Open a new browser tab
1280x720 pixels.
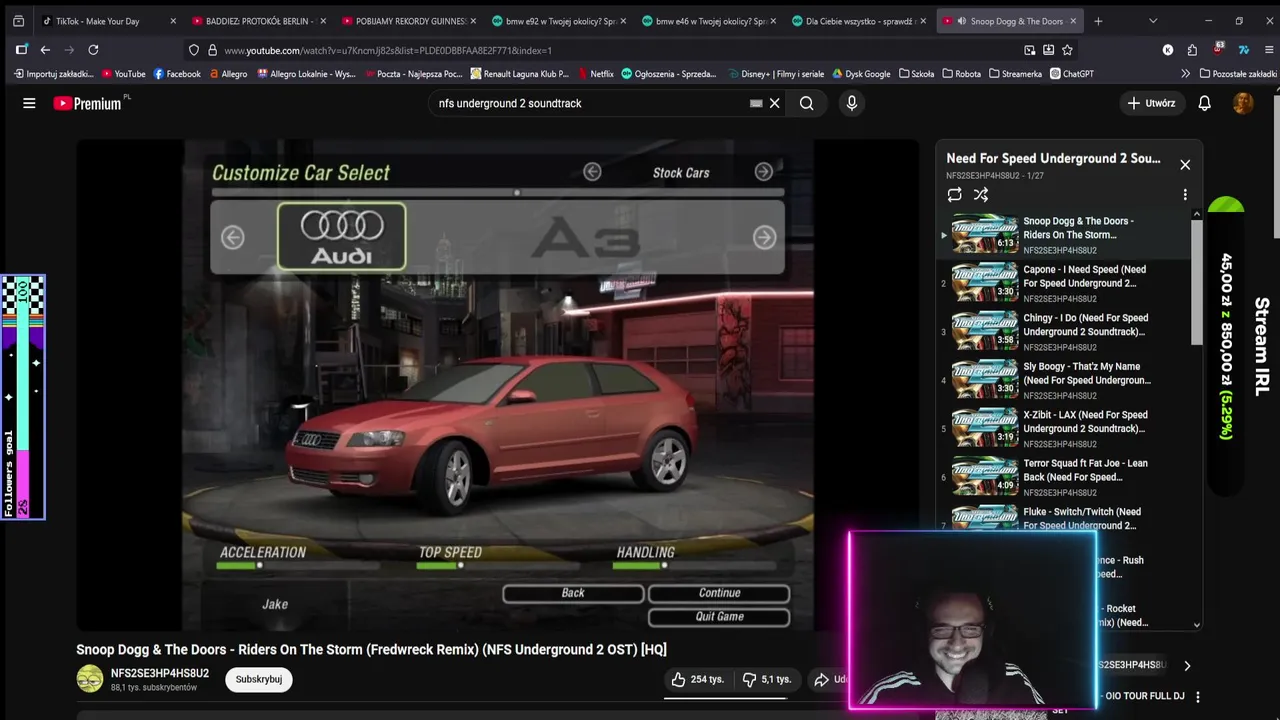click(1098, 21)
